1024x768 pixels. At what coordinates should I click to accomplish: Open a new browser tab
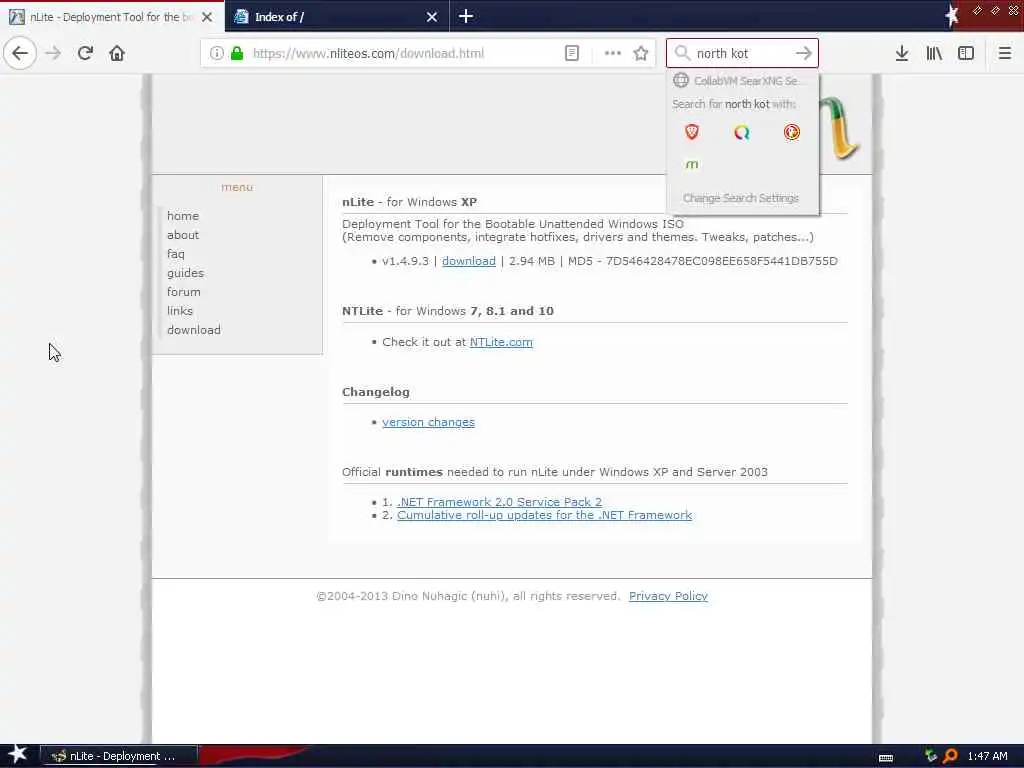(466, 16)
